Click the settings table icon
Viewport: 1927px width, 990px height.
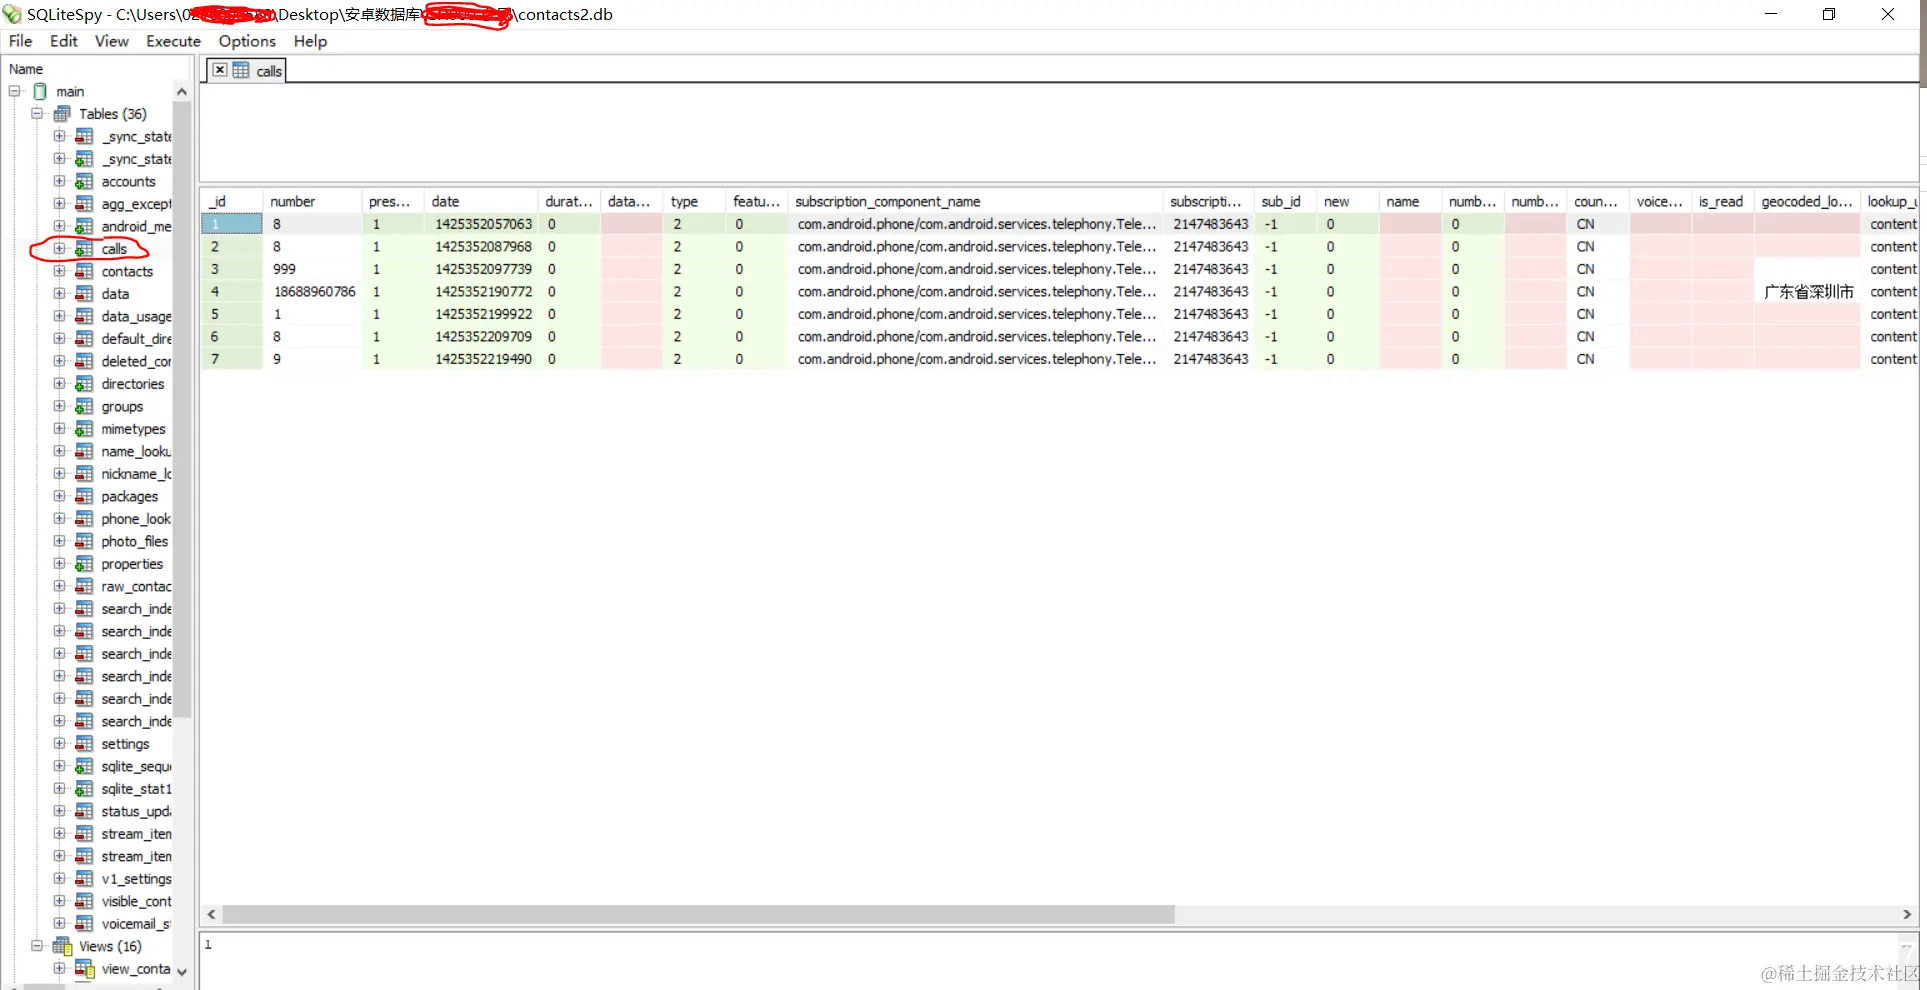pyautogui.click(x=84, y=744)
